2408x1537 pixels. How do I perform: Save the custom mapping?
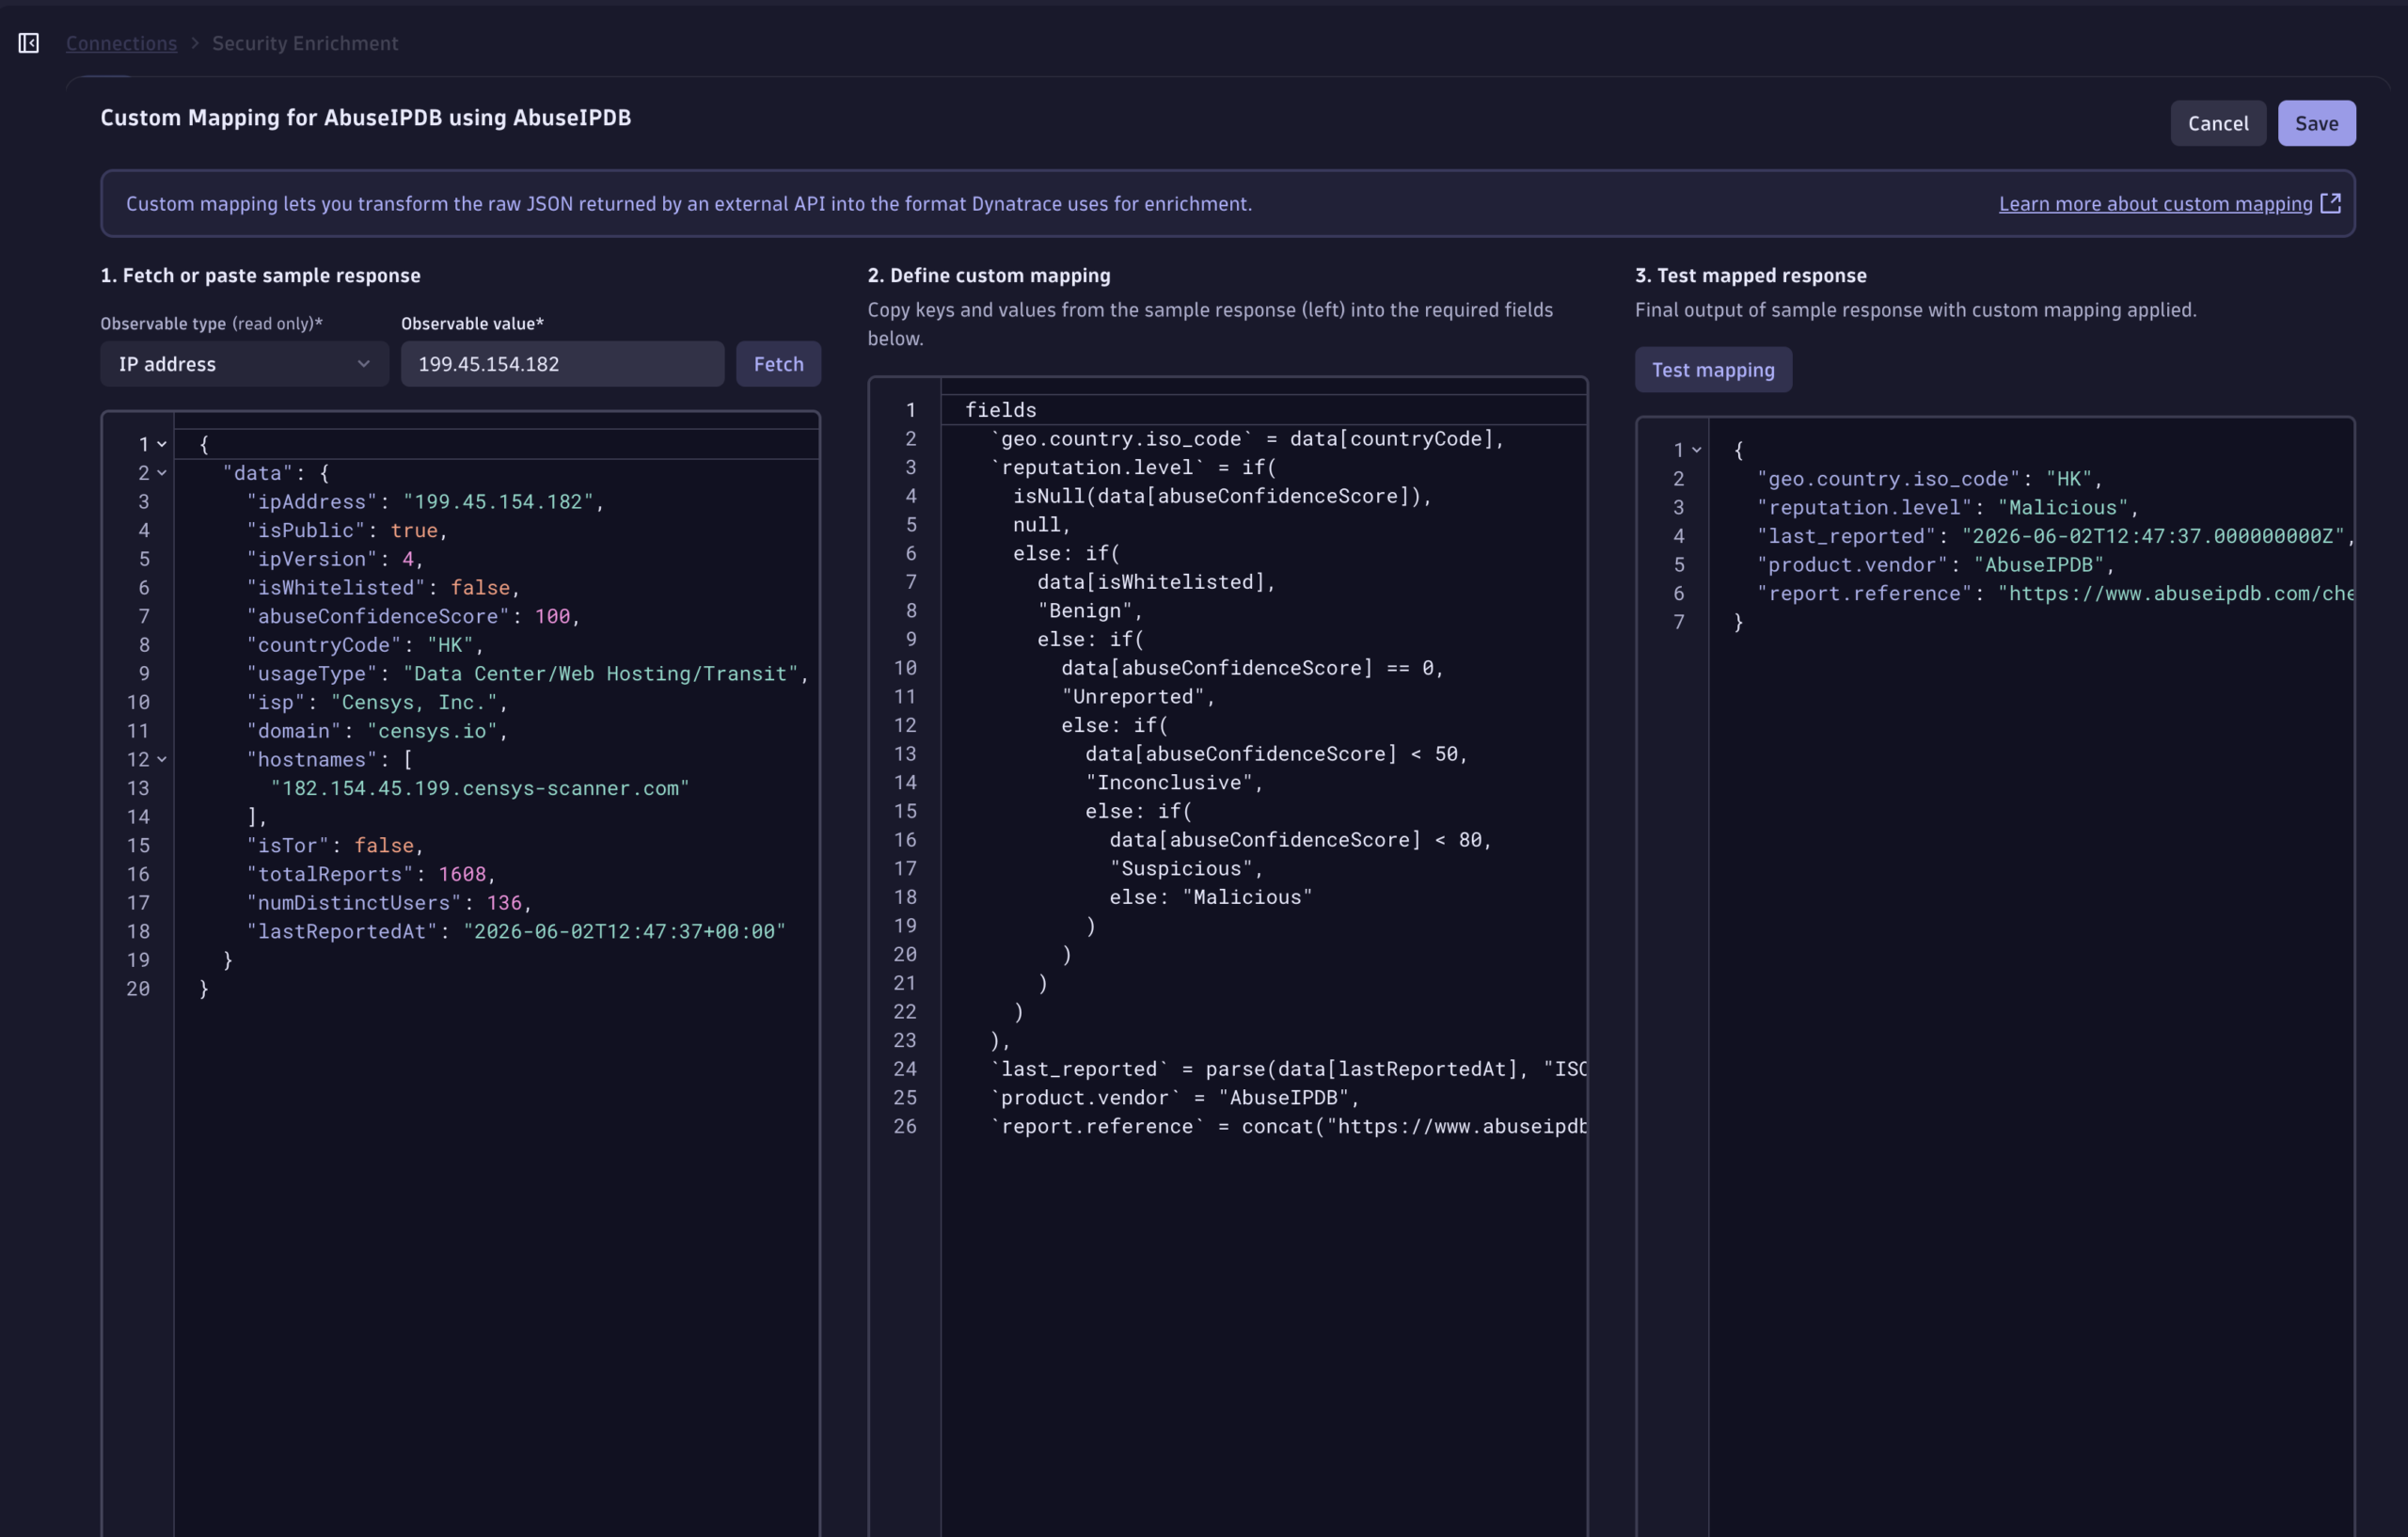click(2316, 123)
